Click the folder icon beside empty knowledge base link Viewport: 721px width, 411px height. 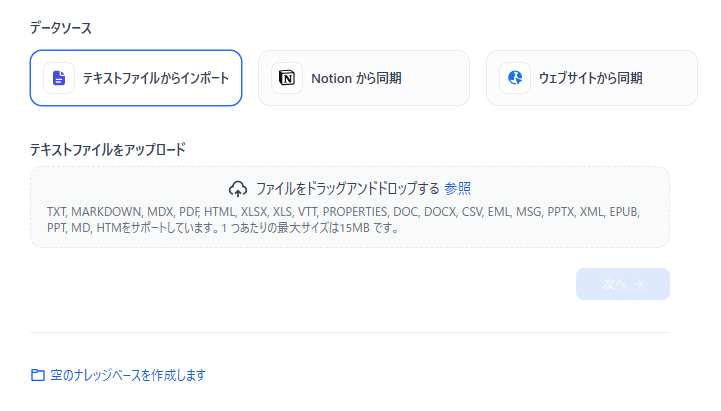tap(38, 375)
